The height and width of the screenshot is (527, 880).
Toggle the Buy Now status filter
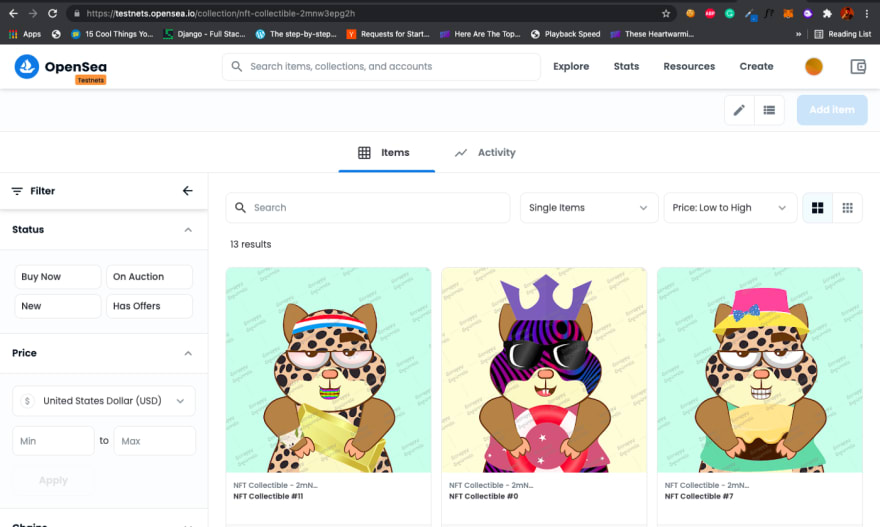[57, 277]
